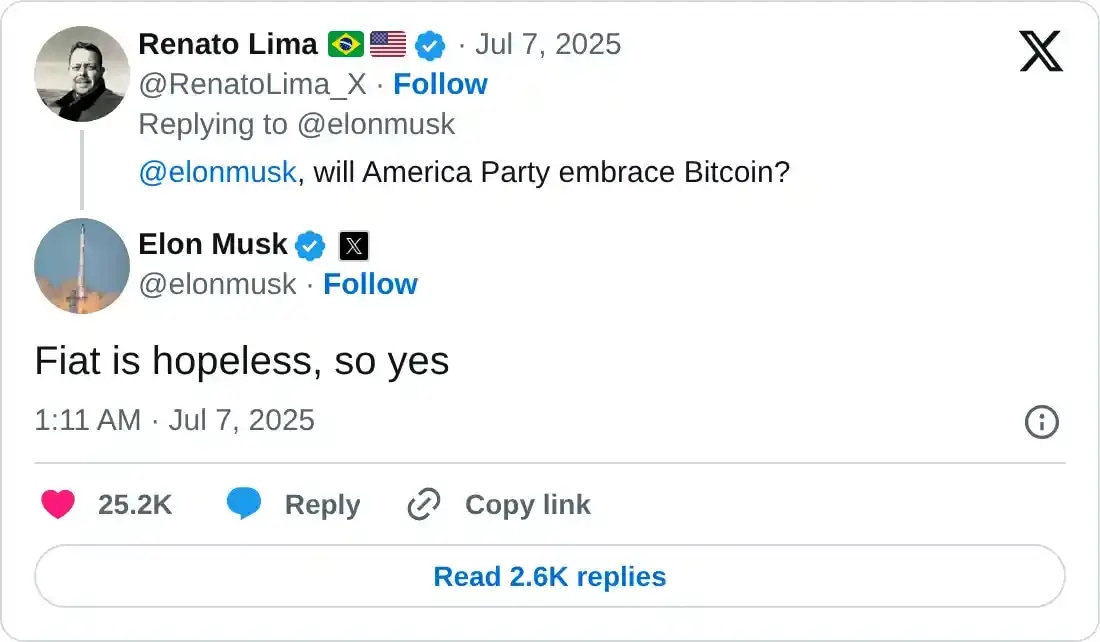
Task: Open the info menu via the circled-i icon
Action: point(1041,422)
